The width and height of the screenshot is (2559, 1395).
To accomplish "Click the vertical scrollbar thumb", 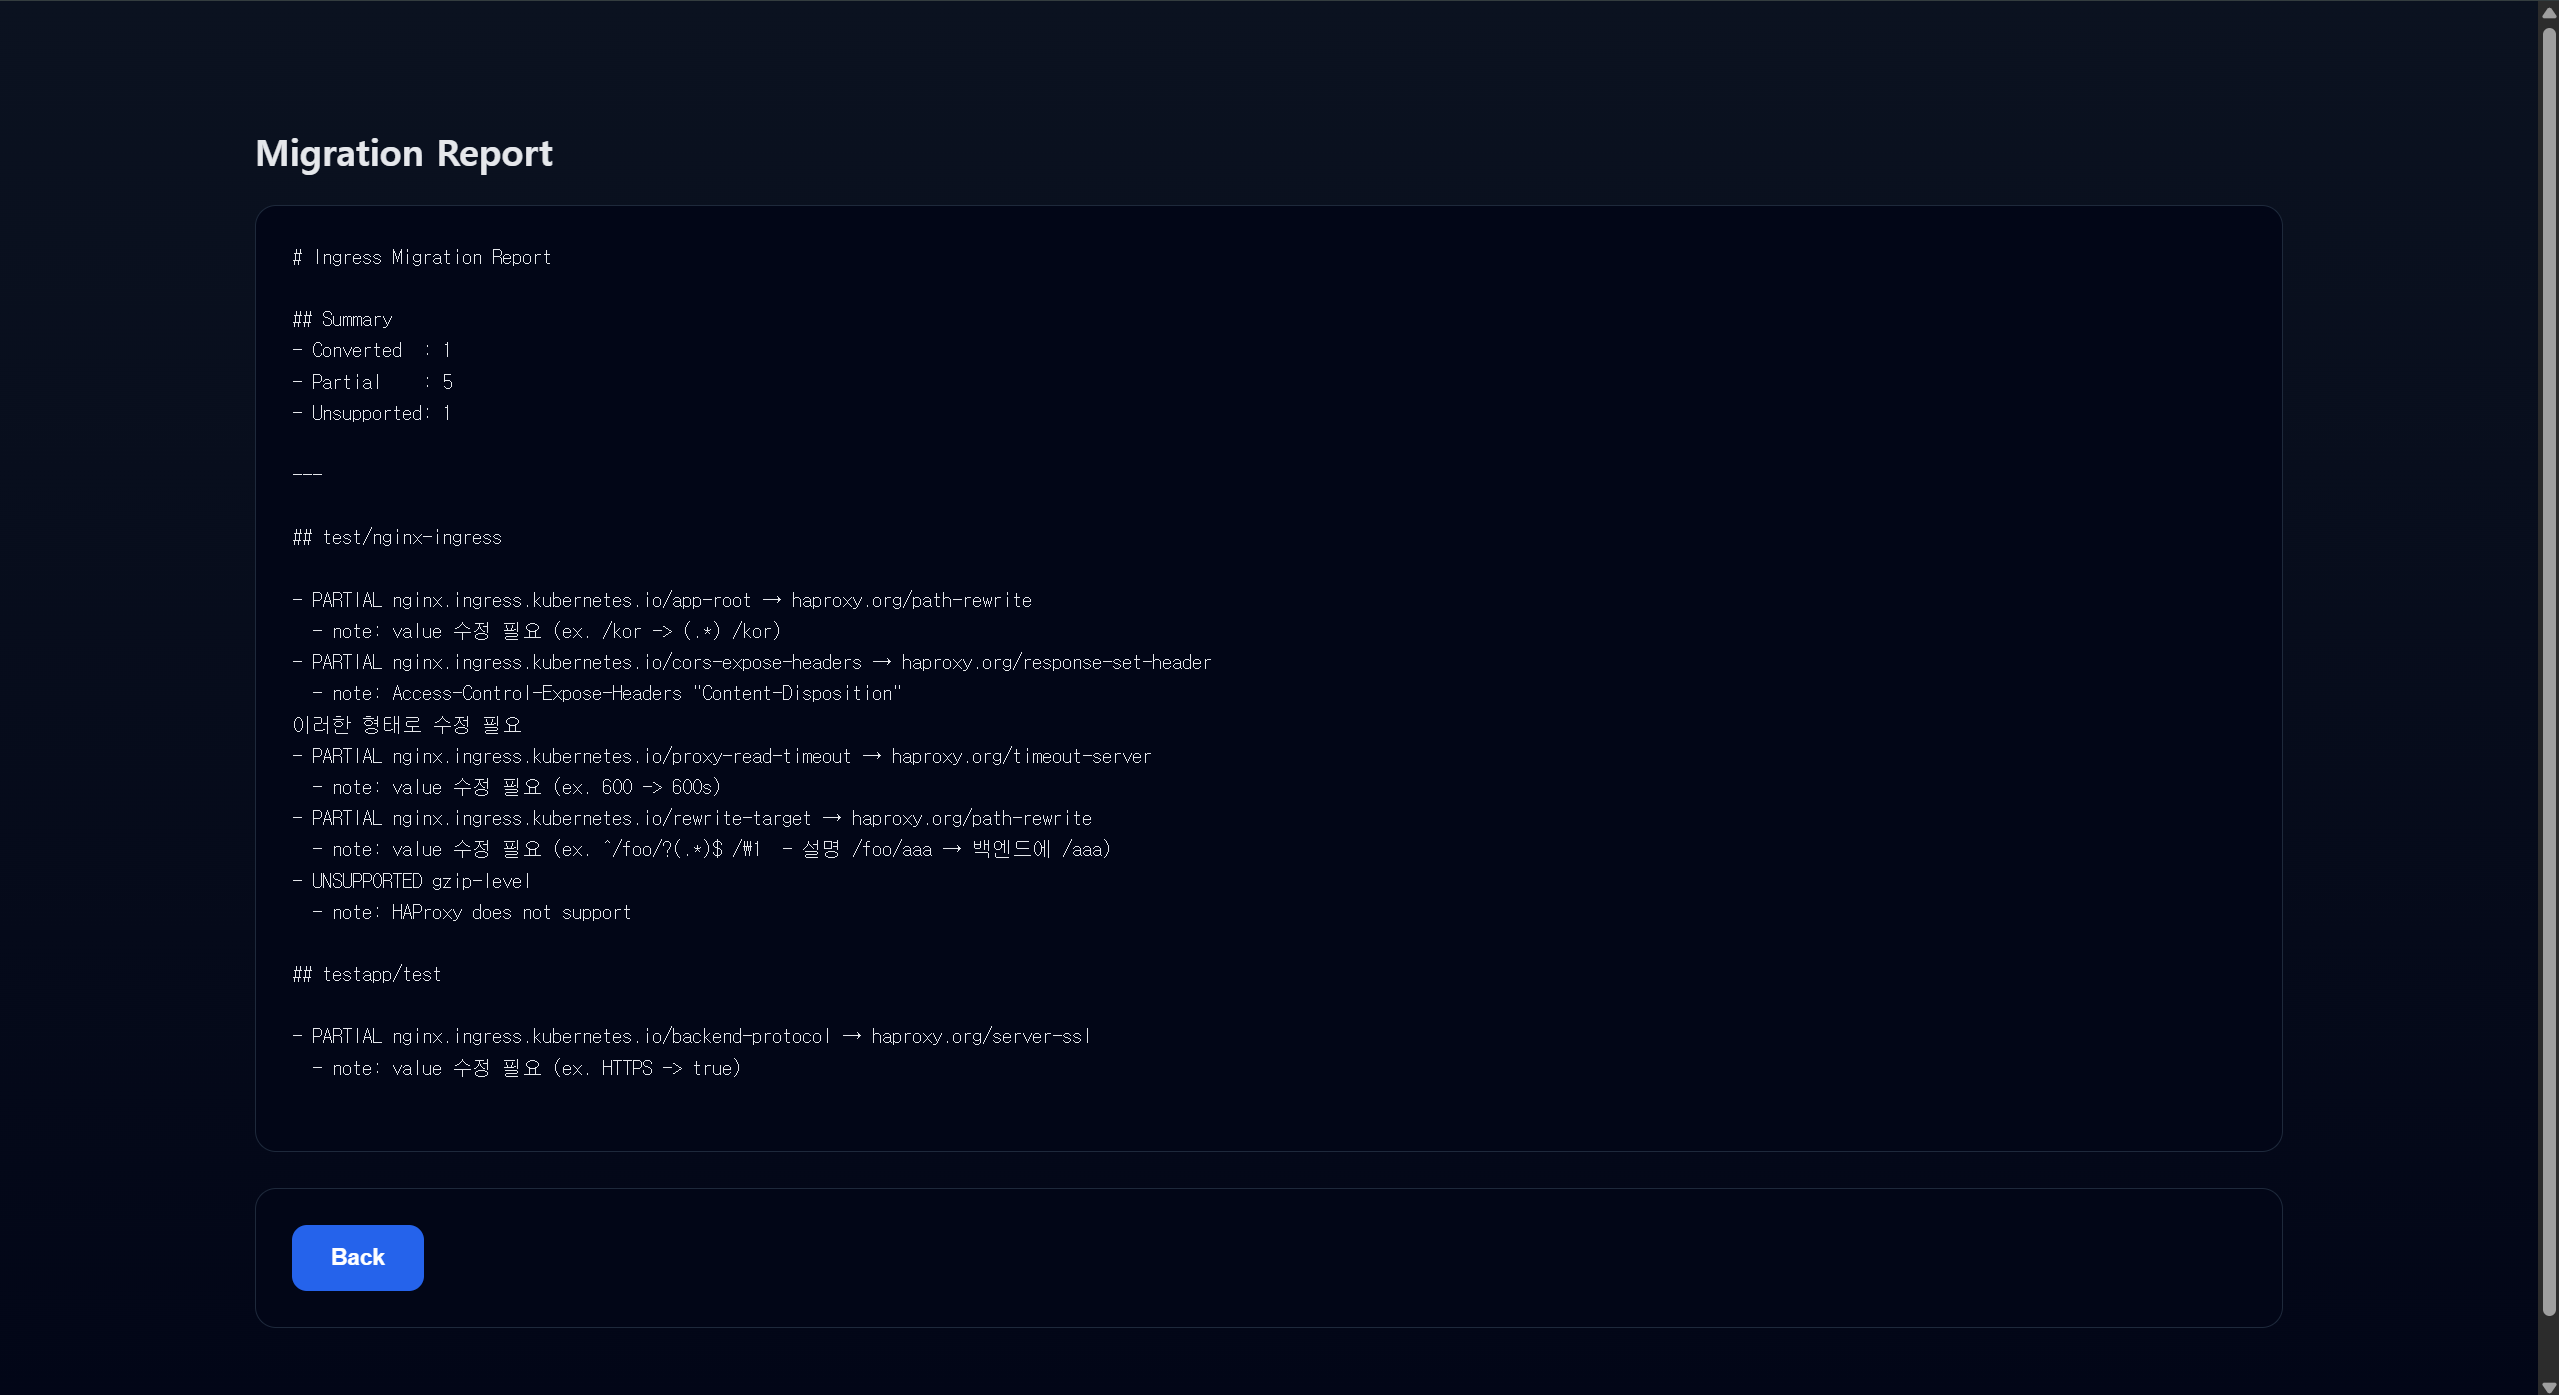I will (2549, 670).
